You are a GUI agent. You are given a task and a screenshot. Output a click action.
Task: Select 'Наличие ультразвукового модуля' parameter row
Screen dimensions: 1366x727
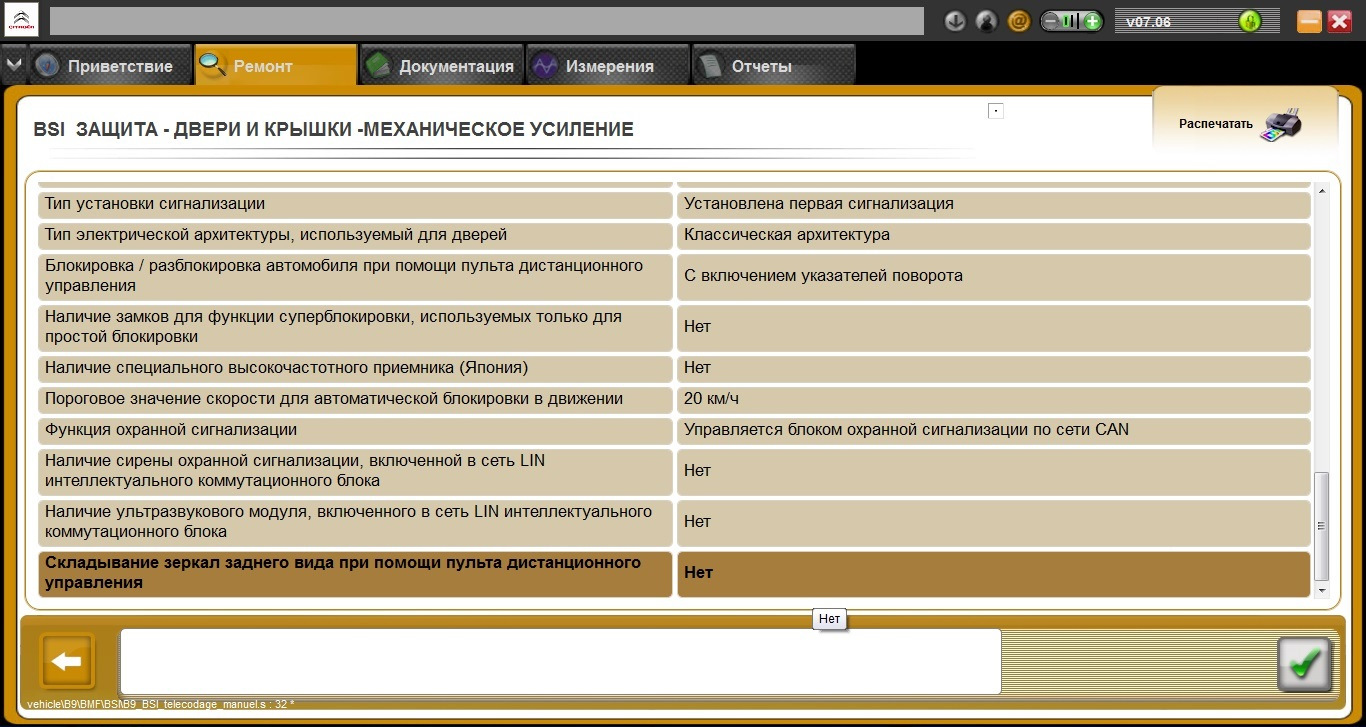tap(355, 522)
